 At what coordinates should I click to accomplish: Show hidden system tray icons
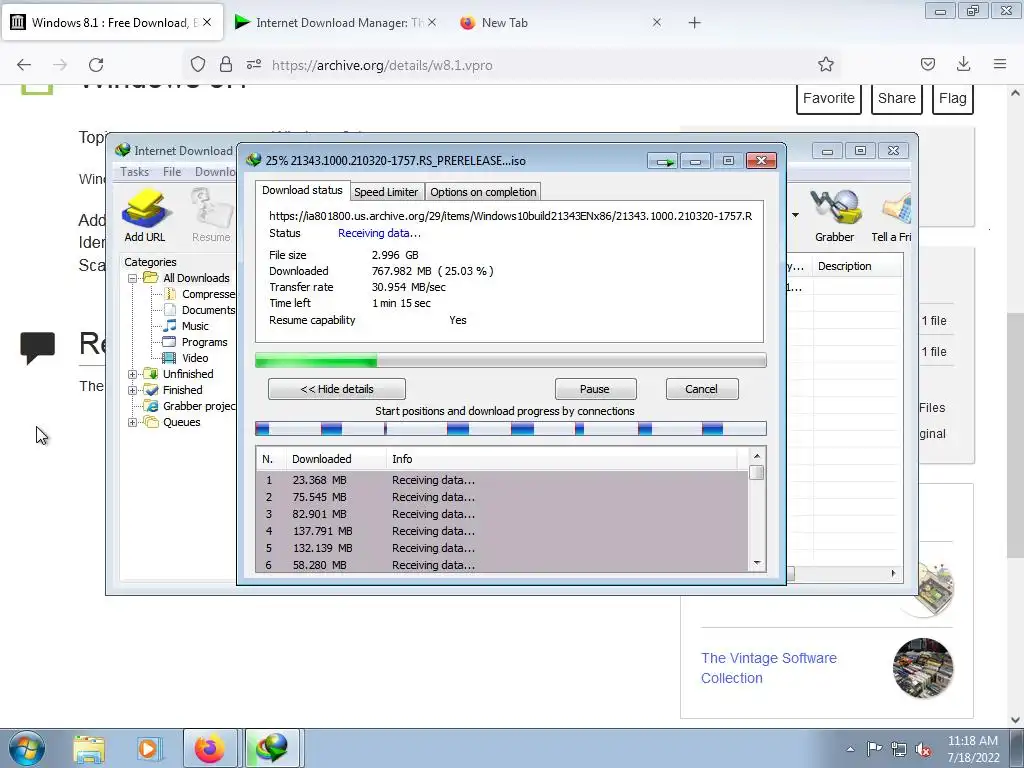[850, 749]
